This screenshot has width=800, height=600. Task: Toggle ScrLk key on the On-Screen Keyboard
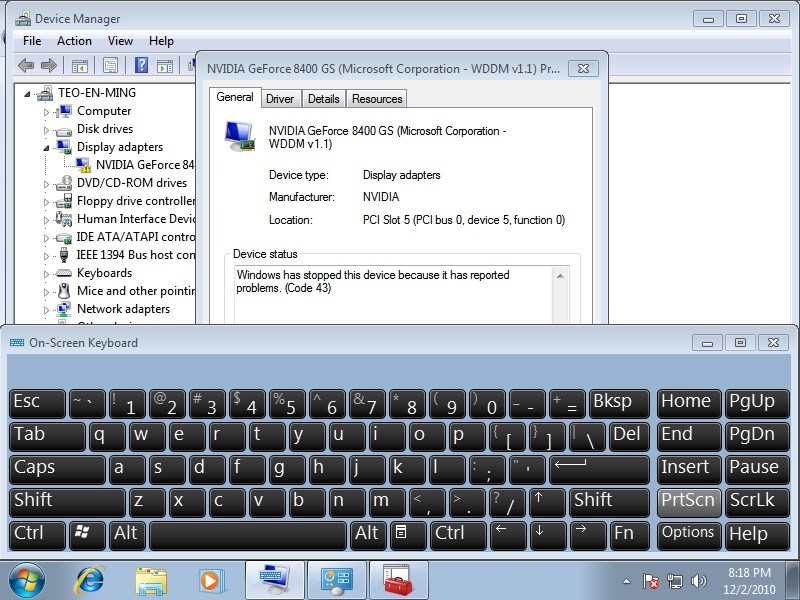coord(752,501)
